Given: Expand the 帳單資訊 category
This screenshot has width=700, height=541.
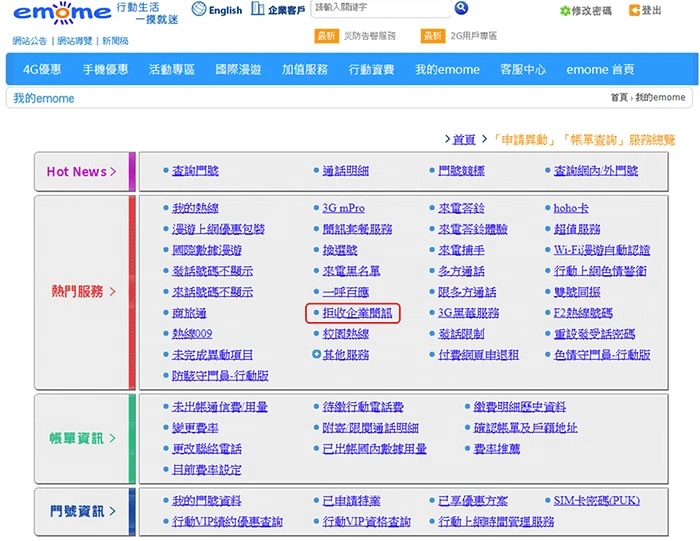Looking at the screenshot, I should click(83, 438).
